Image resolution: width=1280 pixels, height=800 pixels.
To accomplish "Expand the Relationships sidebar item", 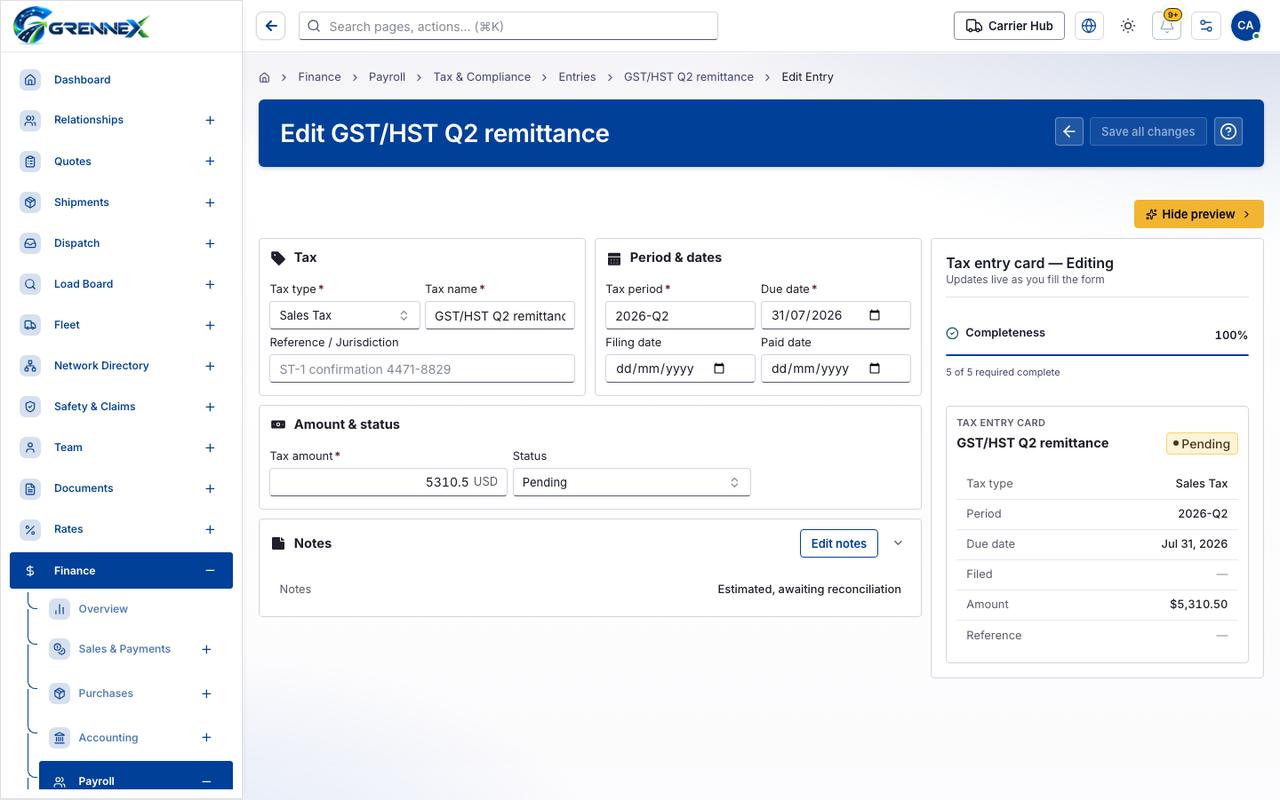I will point(210,120).
